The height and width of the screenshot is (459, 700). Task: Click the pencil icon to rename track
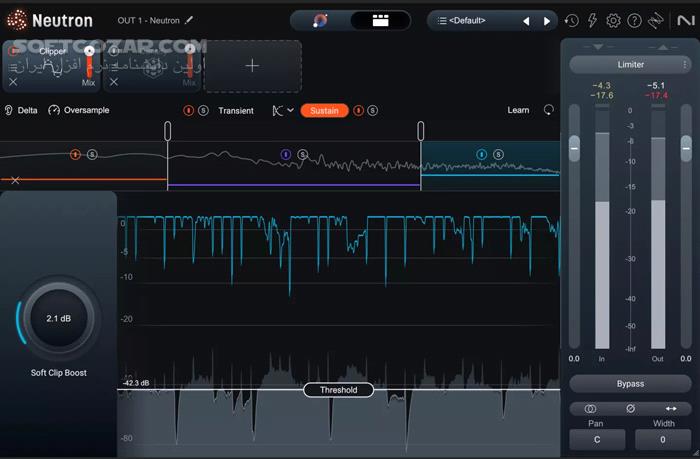tap(190, 20)
